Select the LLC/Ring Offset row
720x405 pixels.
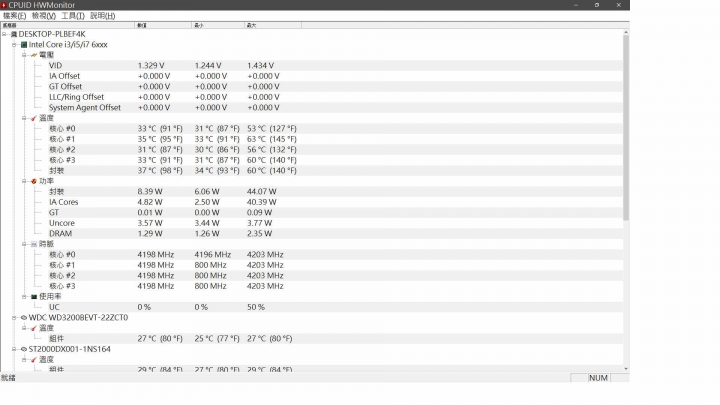335,97
